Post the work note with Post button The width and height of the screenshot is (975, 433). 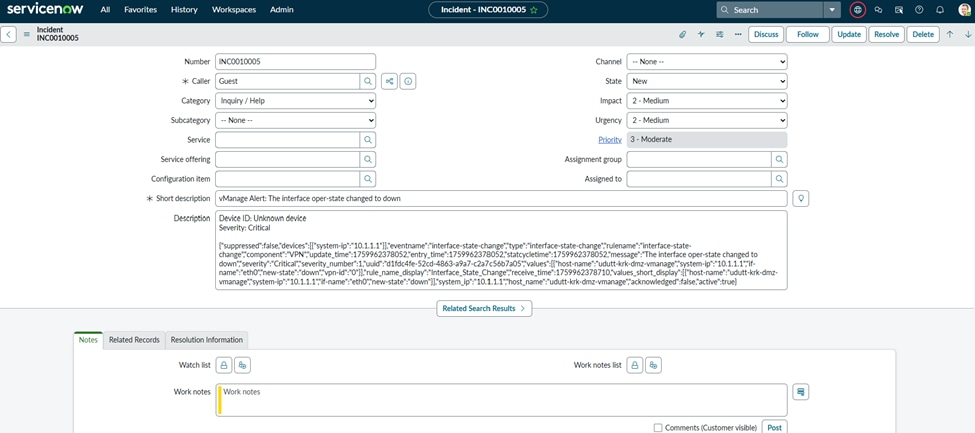pos(774,427)
